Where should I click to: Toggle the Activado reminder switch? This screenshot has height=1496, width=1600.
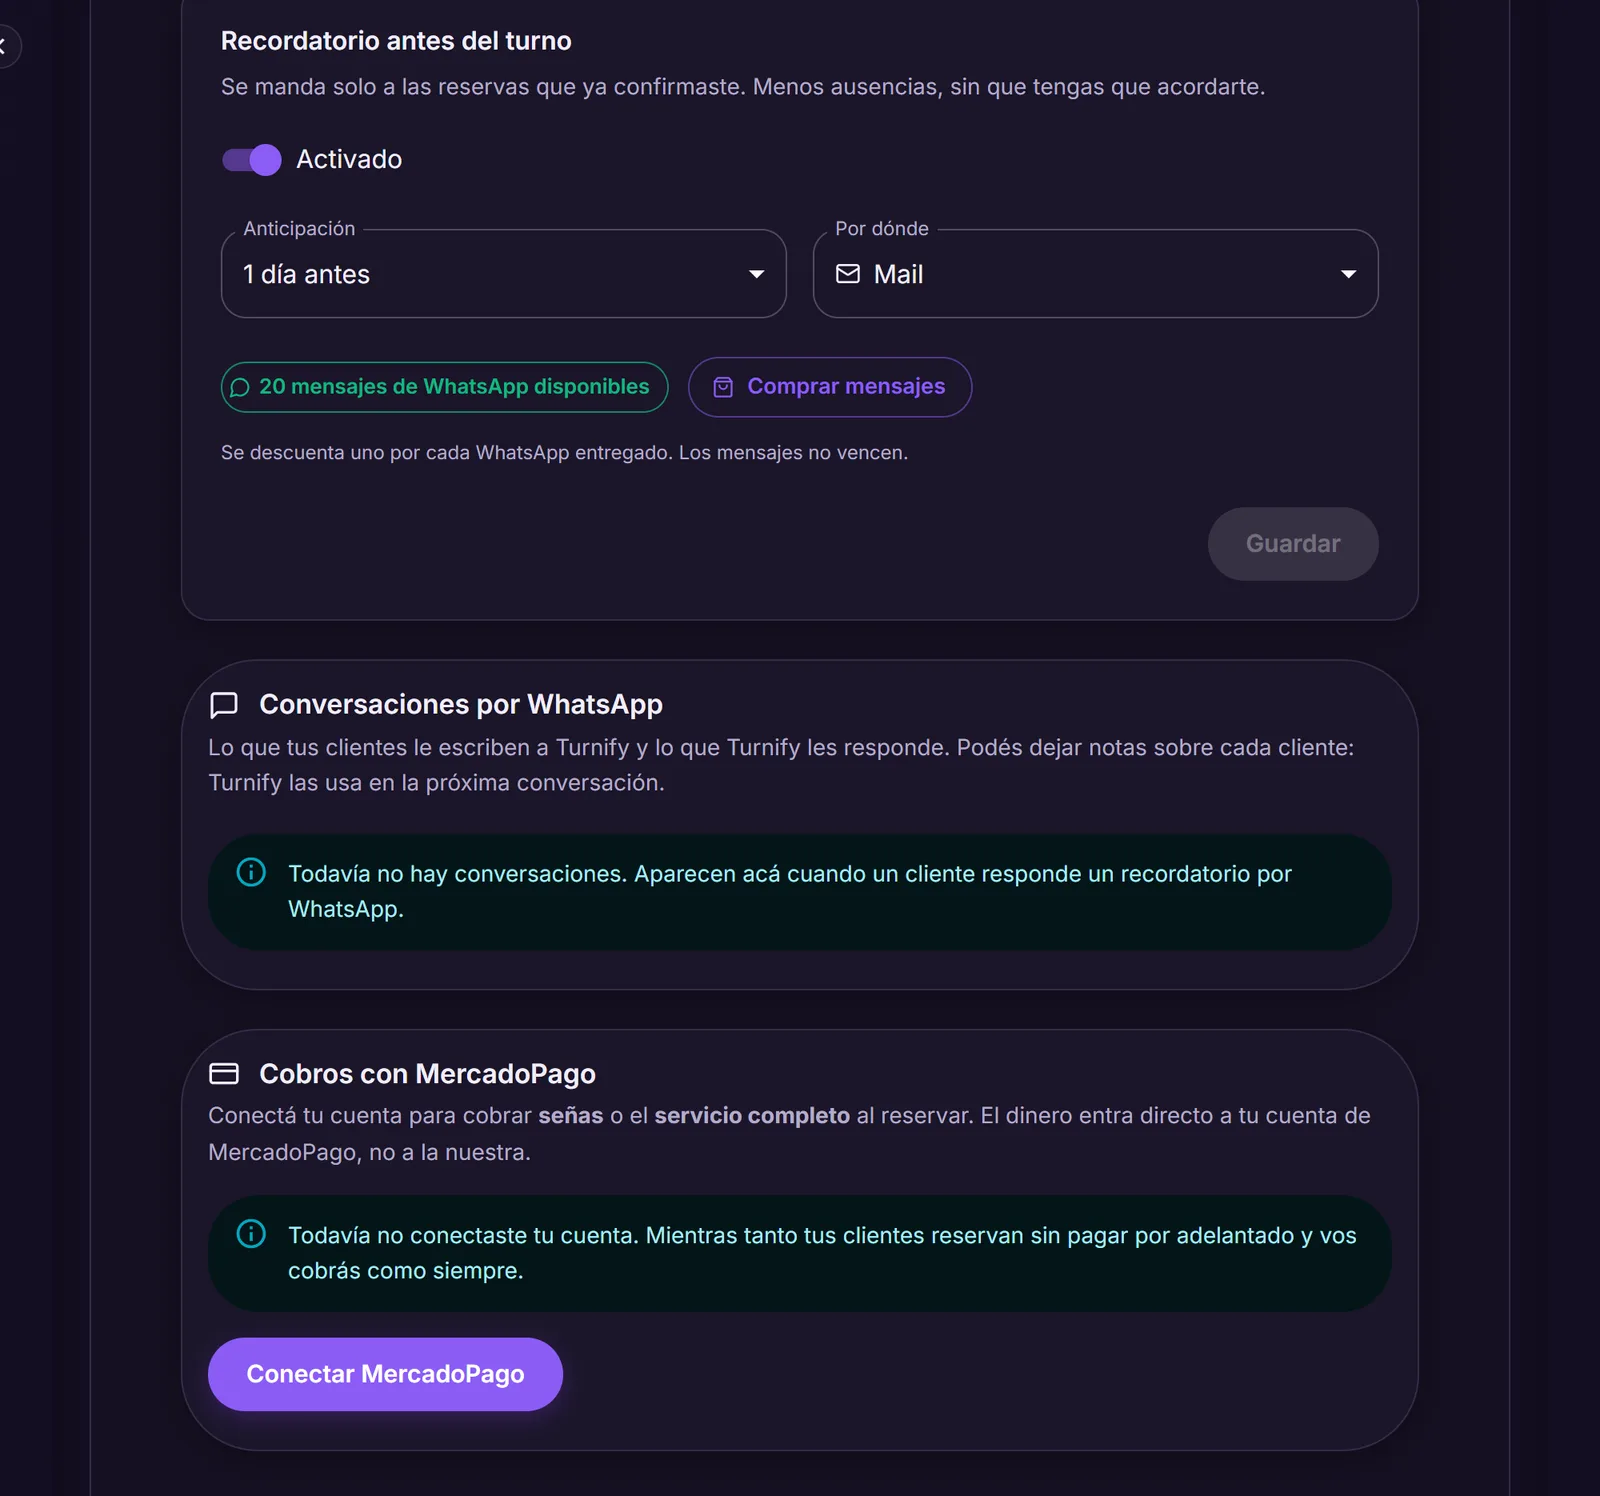252,160
